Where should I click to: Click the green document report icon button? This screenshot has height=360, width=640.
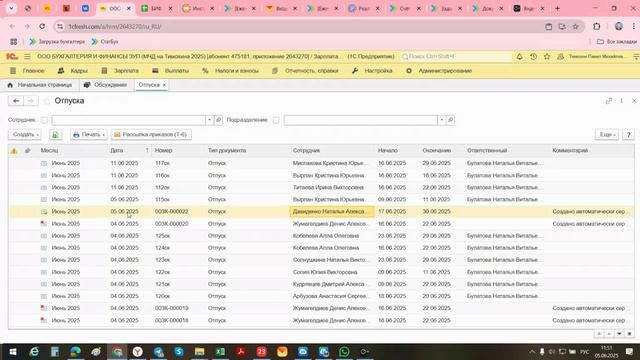pyautogui.click(x=55, y=135)
